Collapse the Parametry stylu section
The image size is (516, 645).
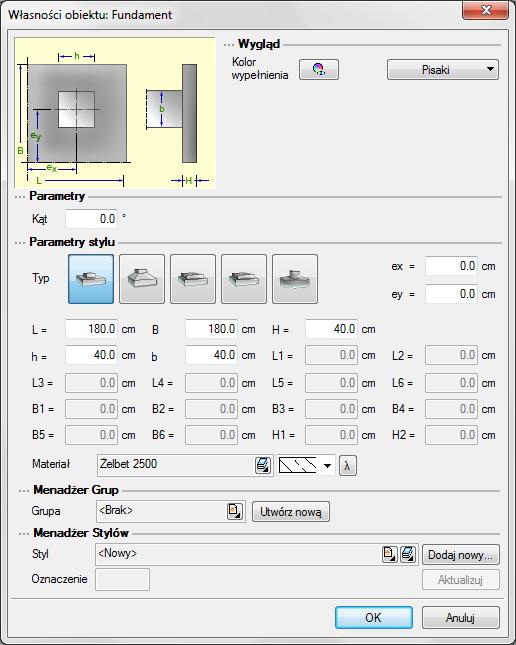(x=20, y=243)
